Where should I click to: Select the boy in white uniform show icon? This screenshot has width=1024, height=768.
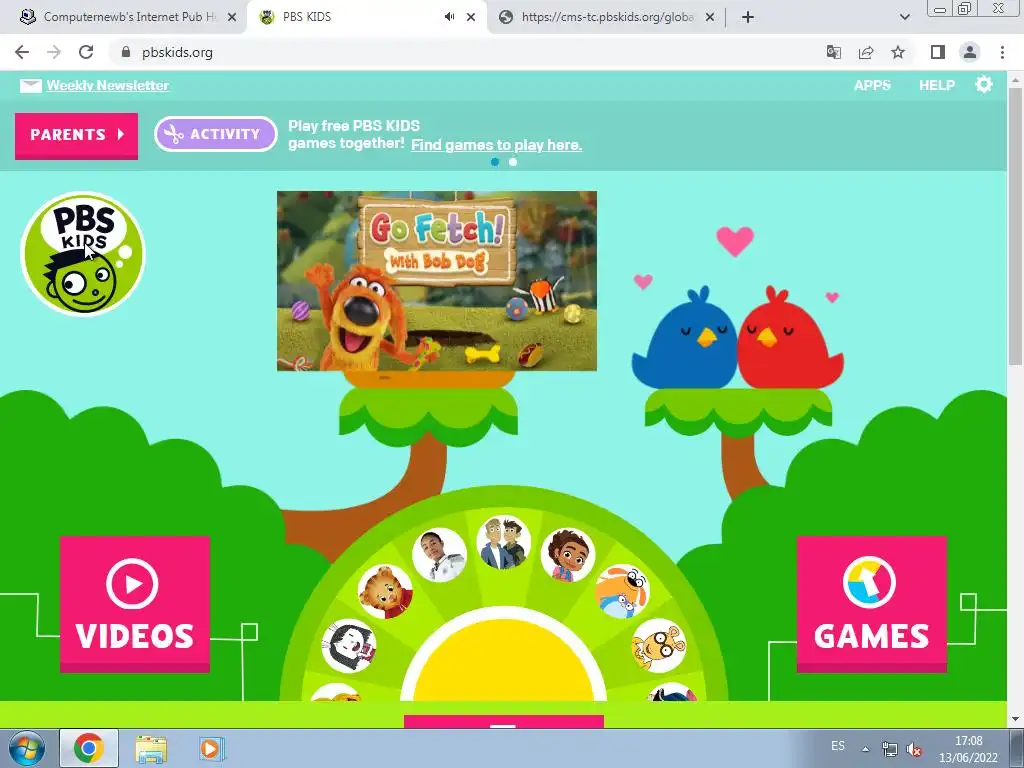(440, 554)
